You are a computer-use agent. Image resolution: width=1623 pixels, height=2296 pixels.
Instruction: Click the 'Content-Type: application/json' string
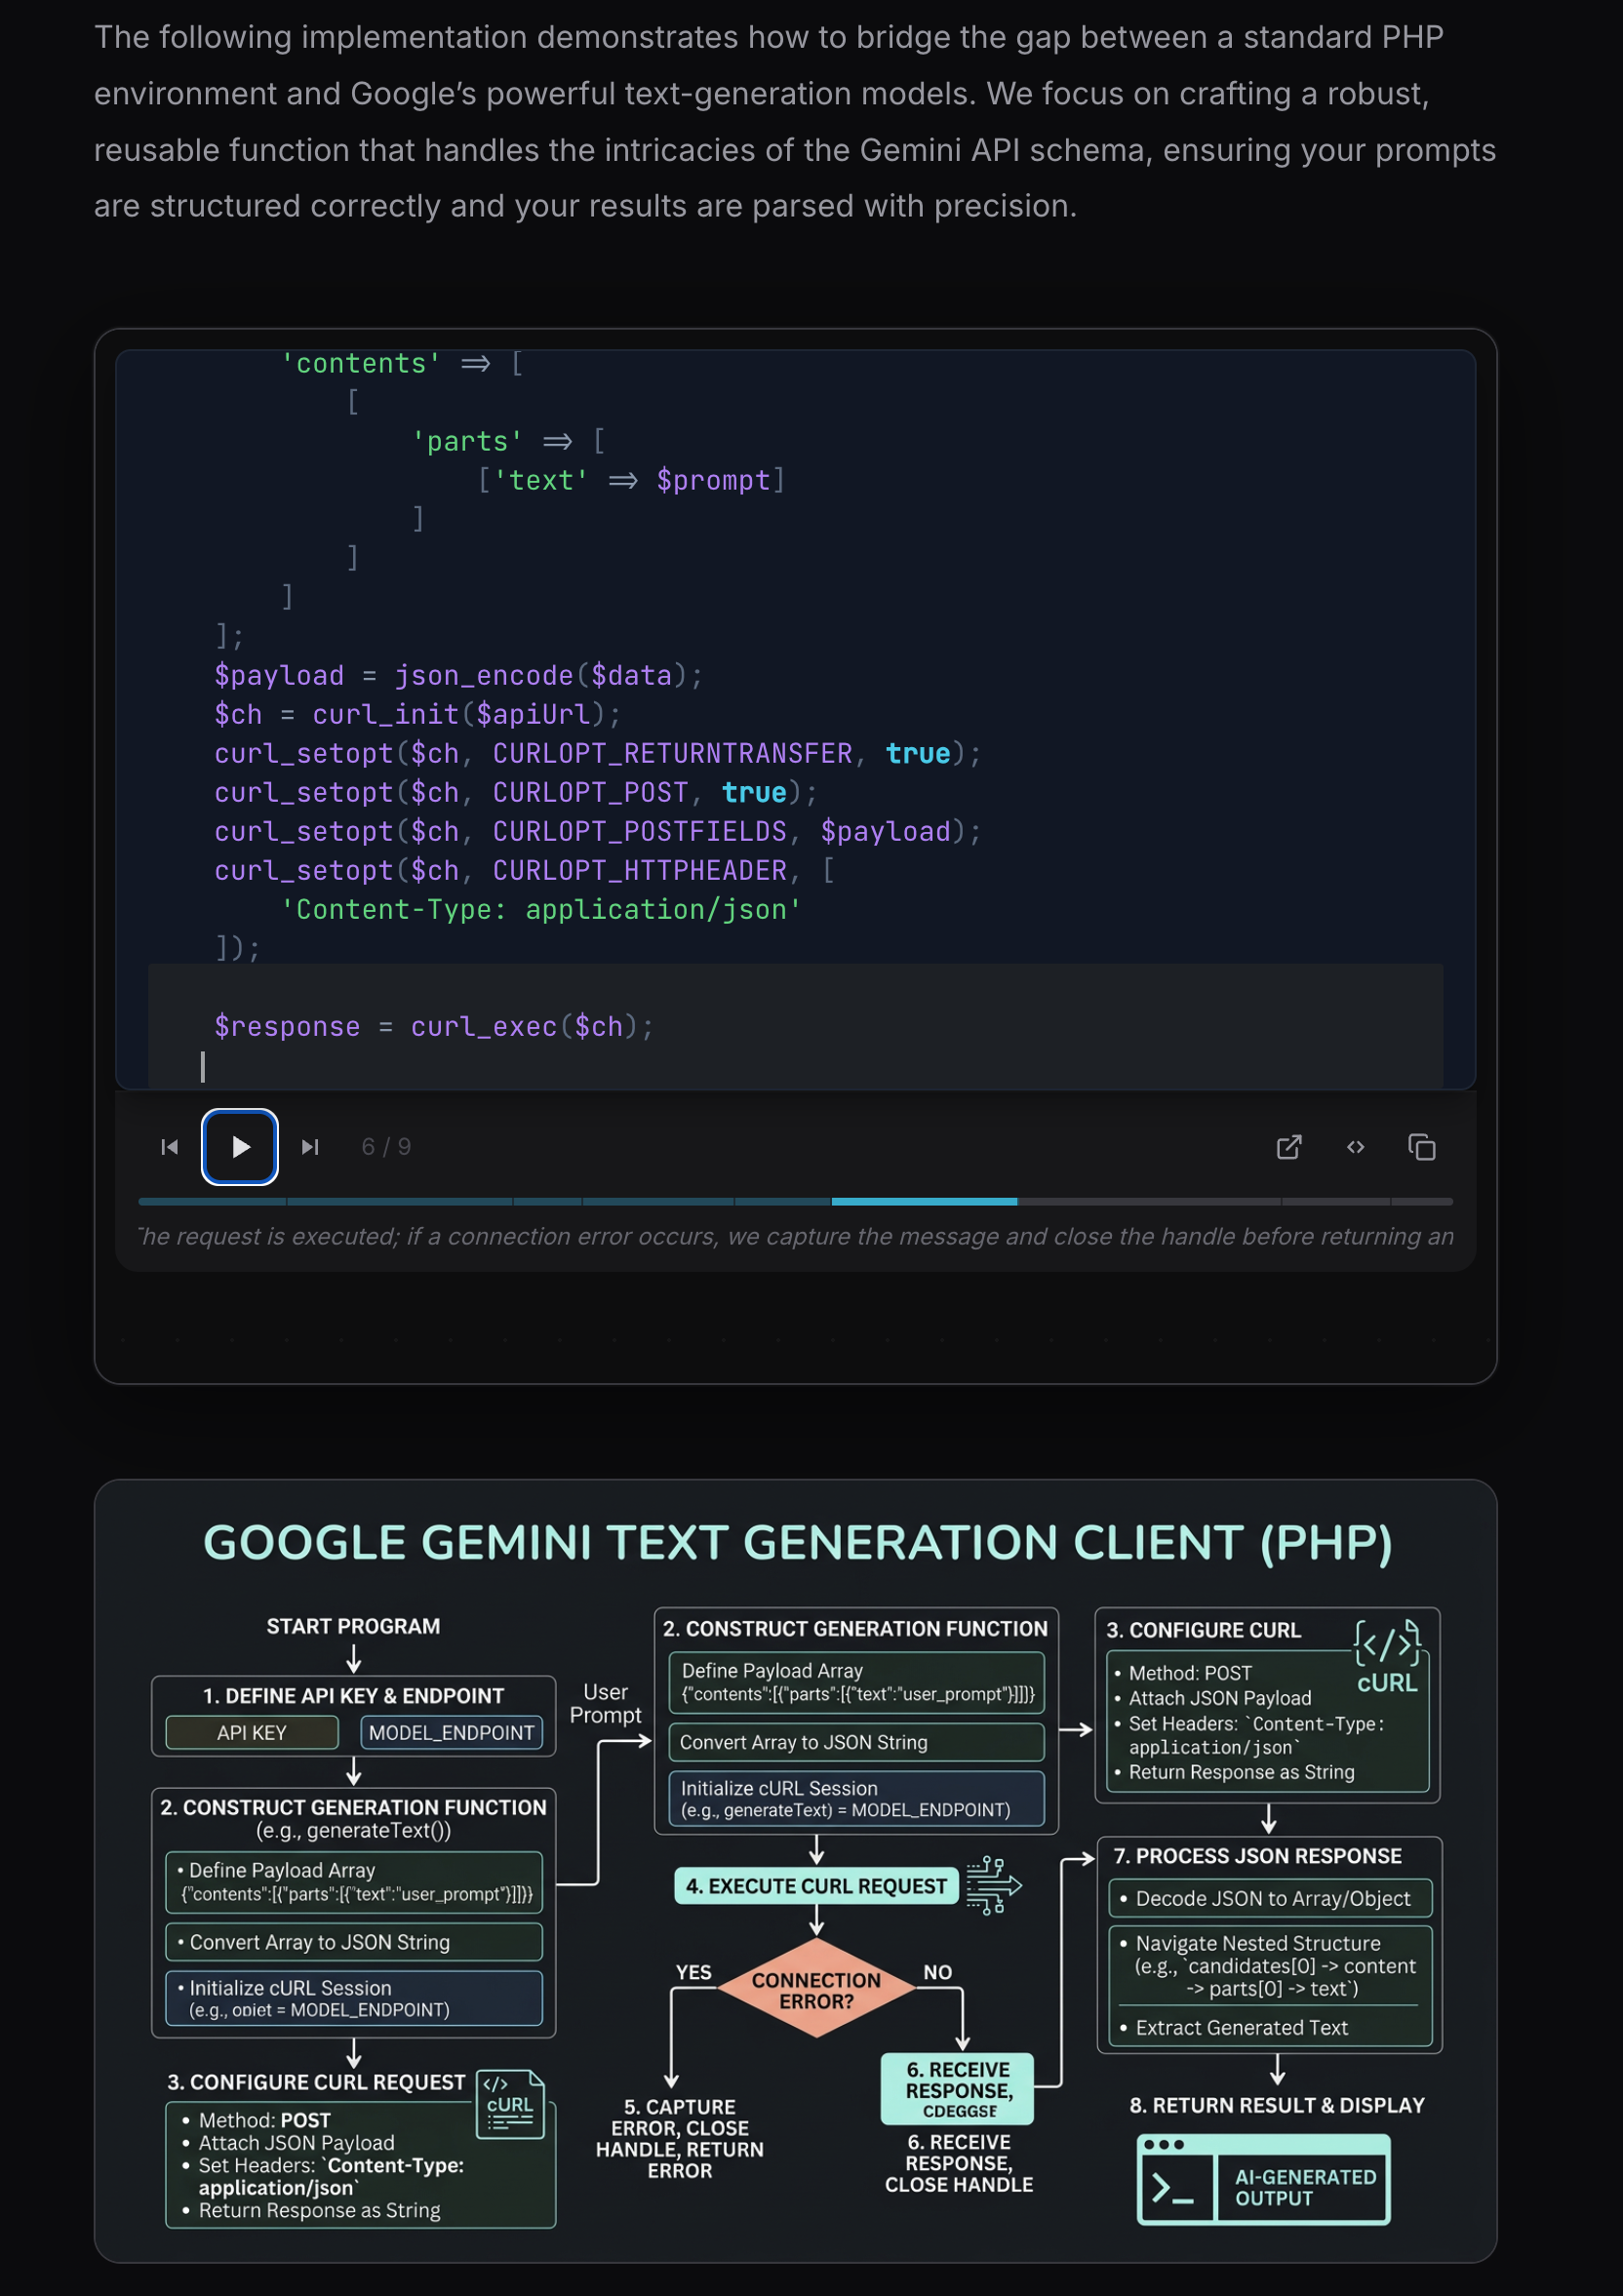point(541,910)
